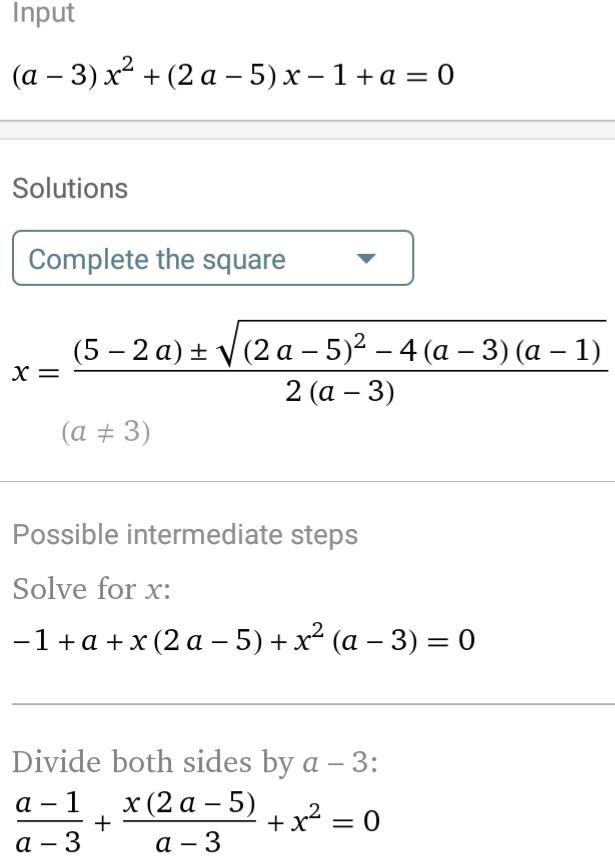Click the + x² = 0 ending of divided equation
615x860 pixels.
pyautogui.click(x=324, y=821)
